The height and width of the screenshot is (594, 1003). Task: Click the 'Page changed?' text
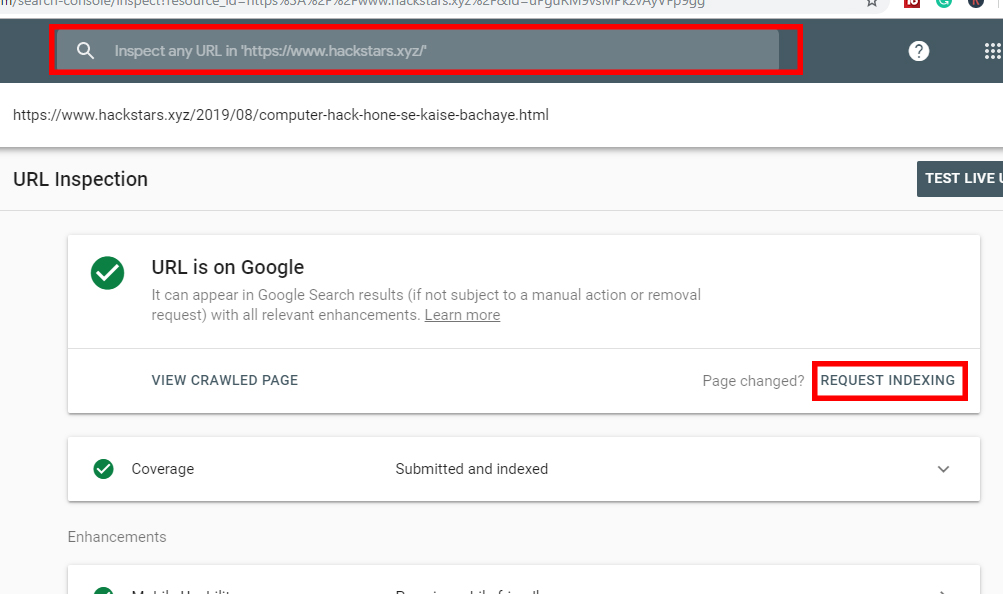(753, 381)
